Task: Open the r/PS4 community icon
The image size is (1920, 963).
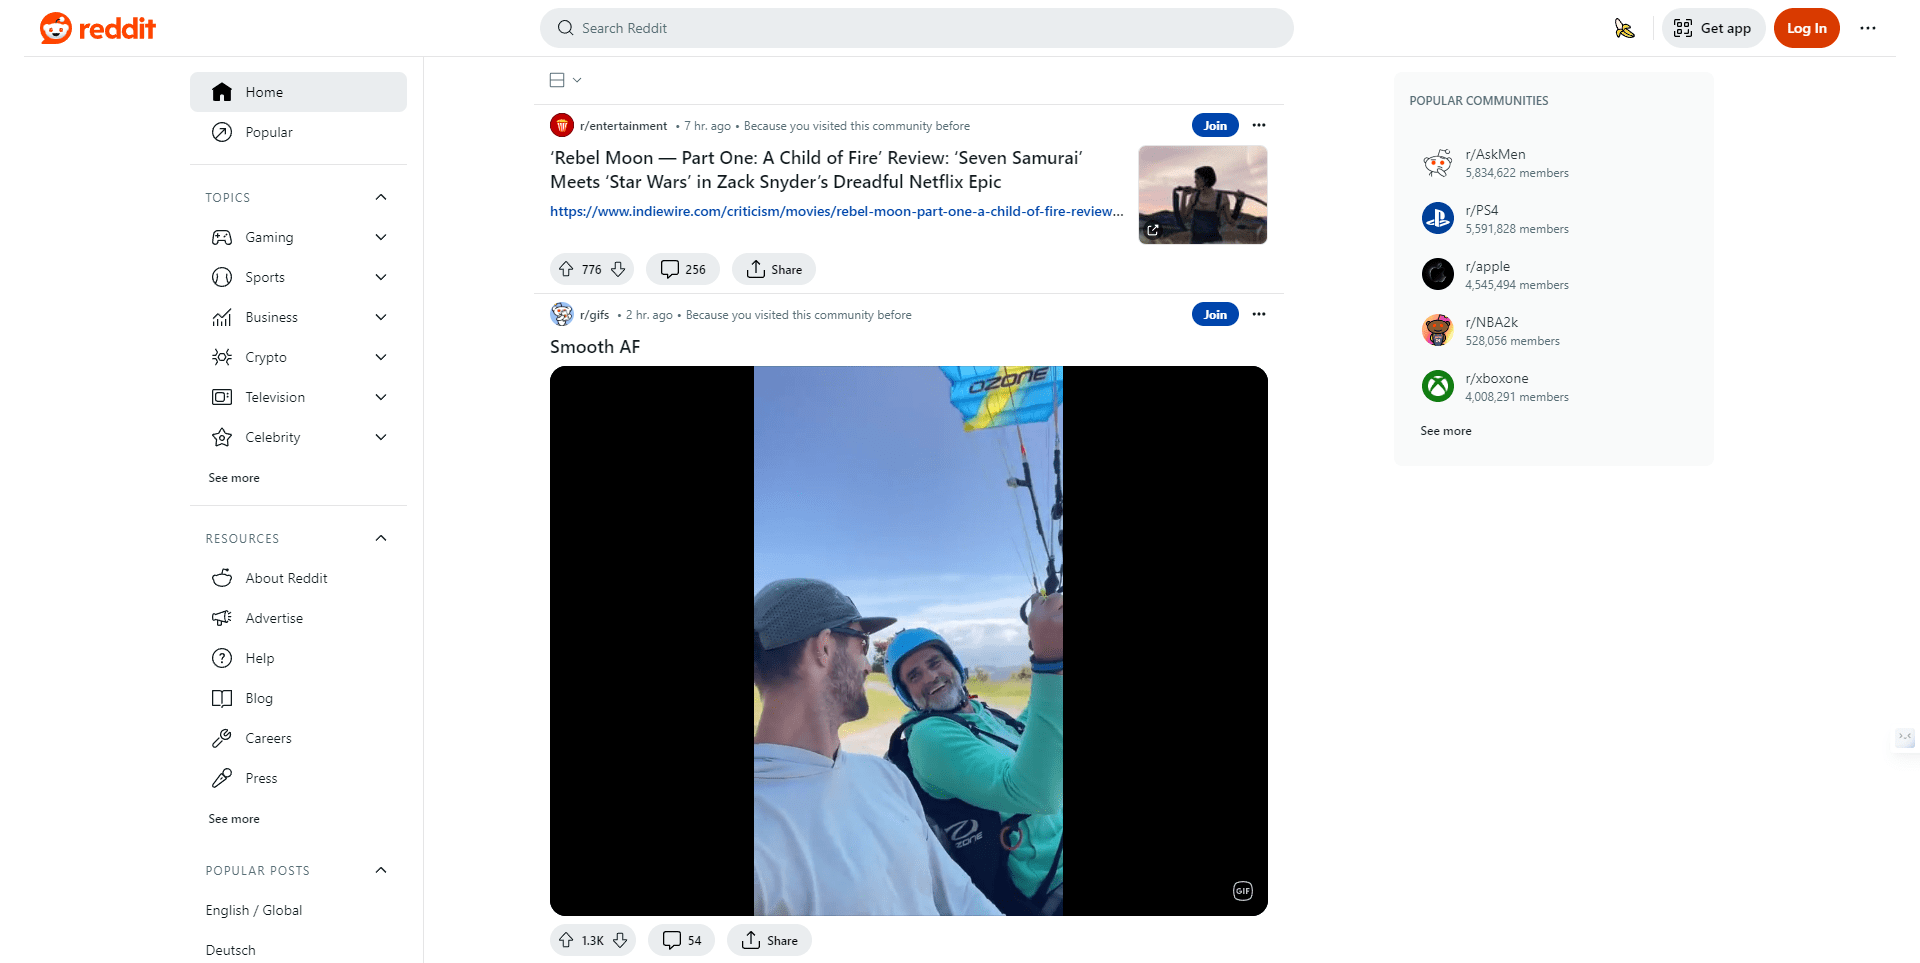Action: tap(1437, 218)
